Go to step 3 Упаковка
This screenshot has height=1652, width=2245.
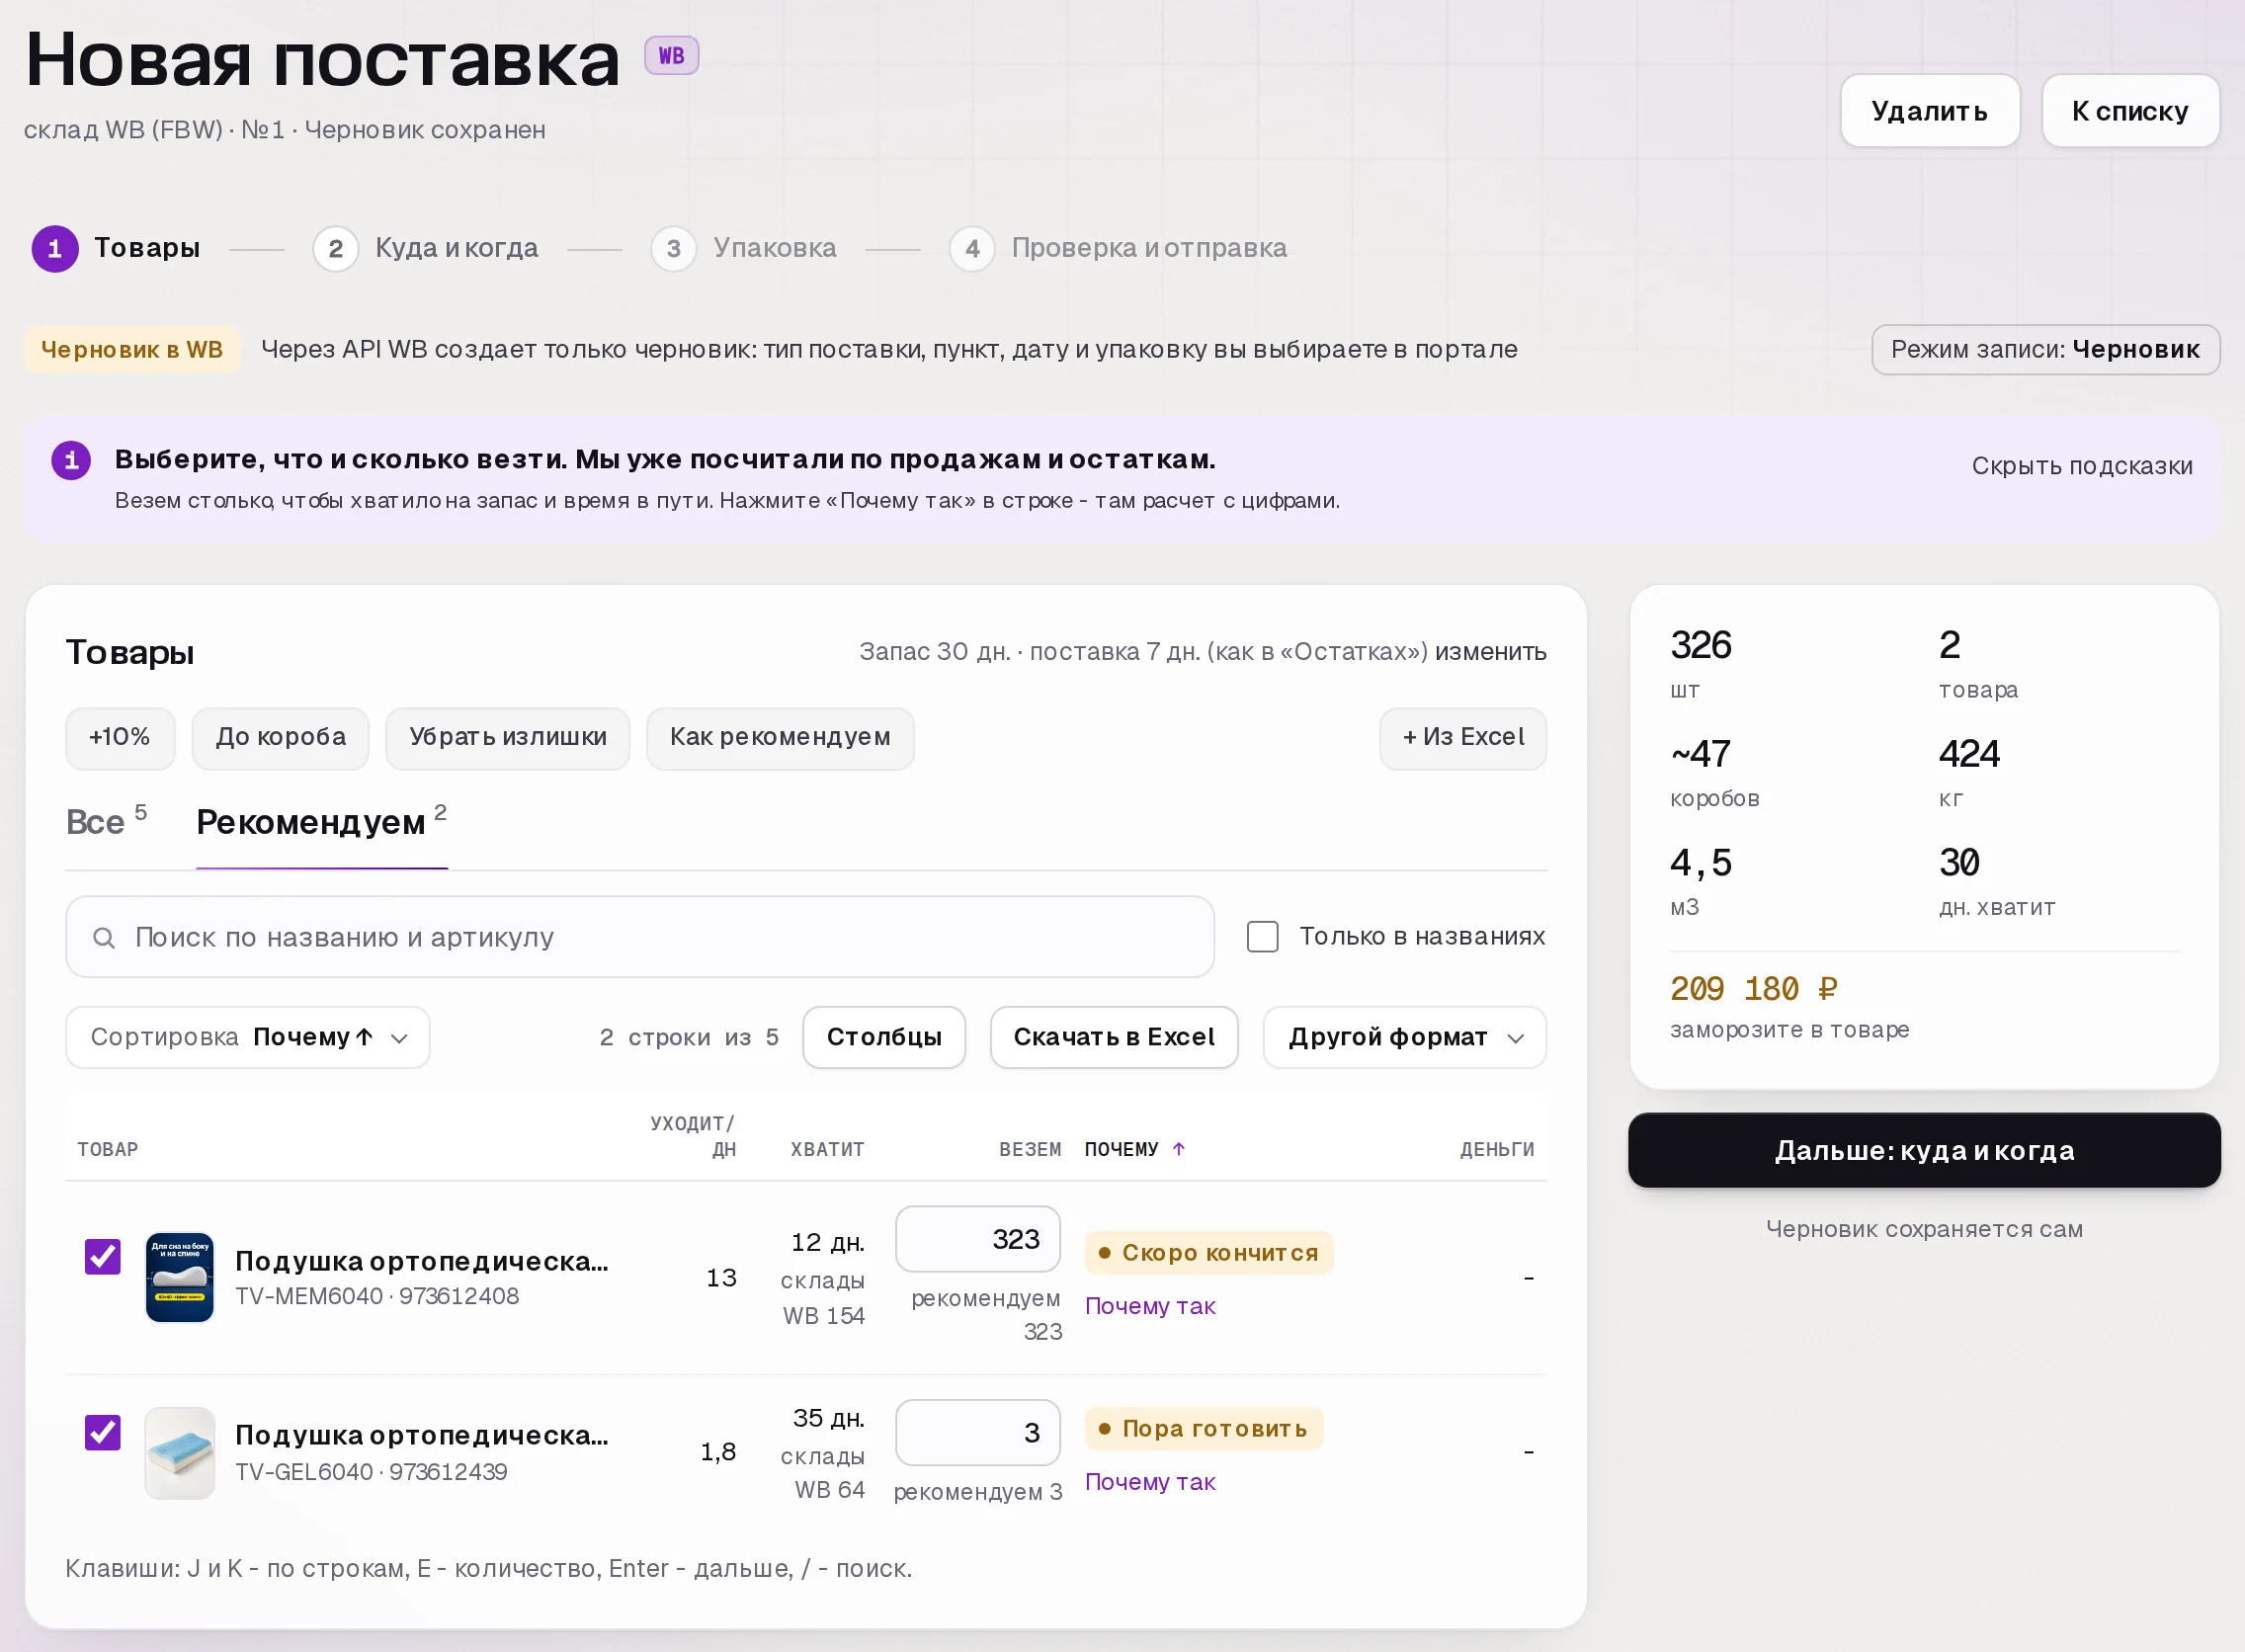point(744,248)
